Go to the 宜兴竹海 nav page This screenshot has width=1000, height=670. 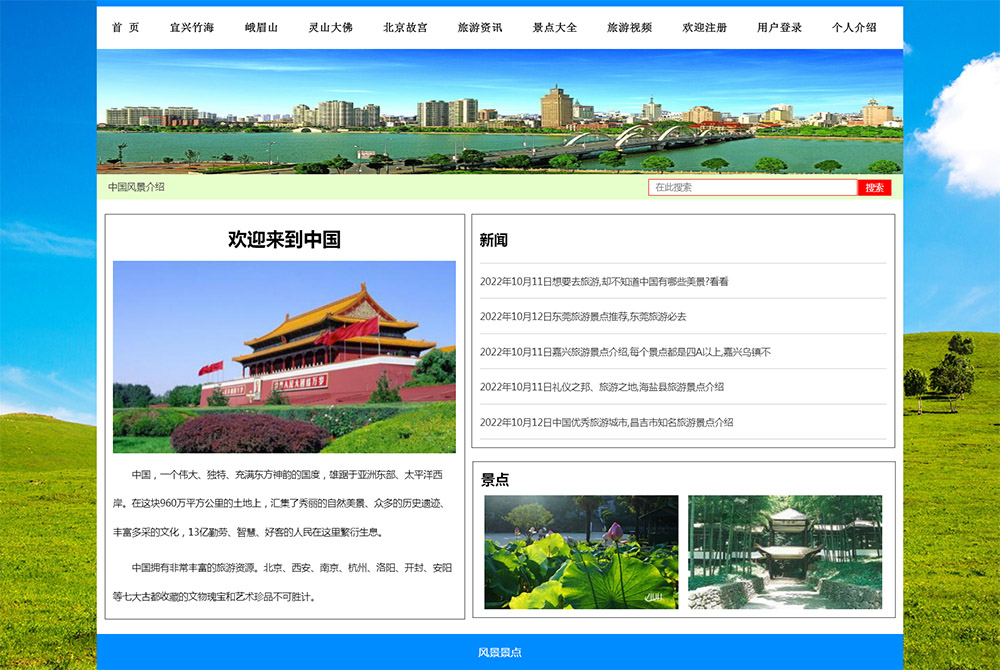192,27
